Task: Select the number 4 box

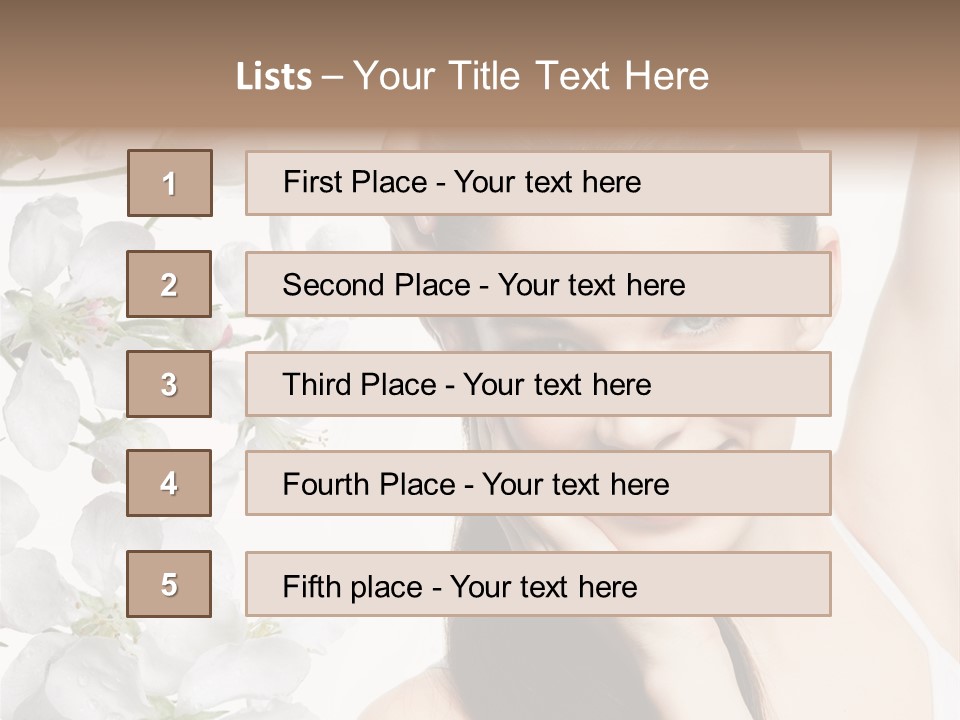Action: [x=169, y=483]
